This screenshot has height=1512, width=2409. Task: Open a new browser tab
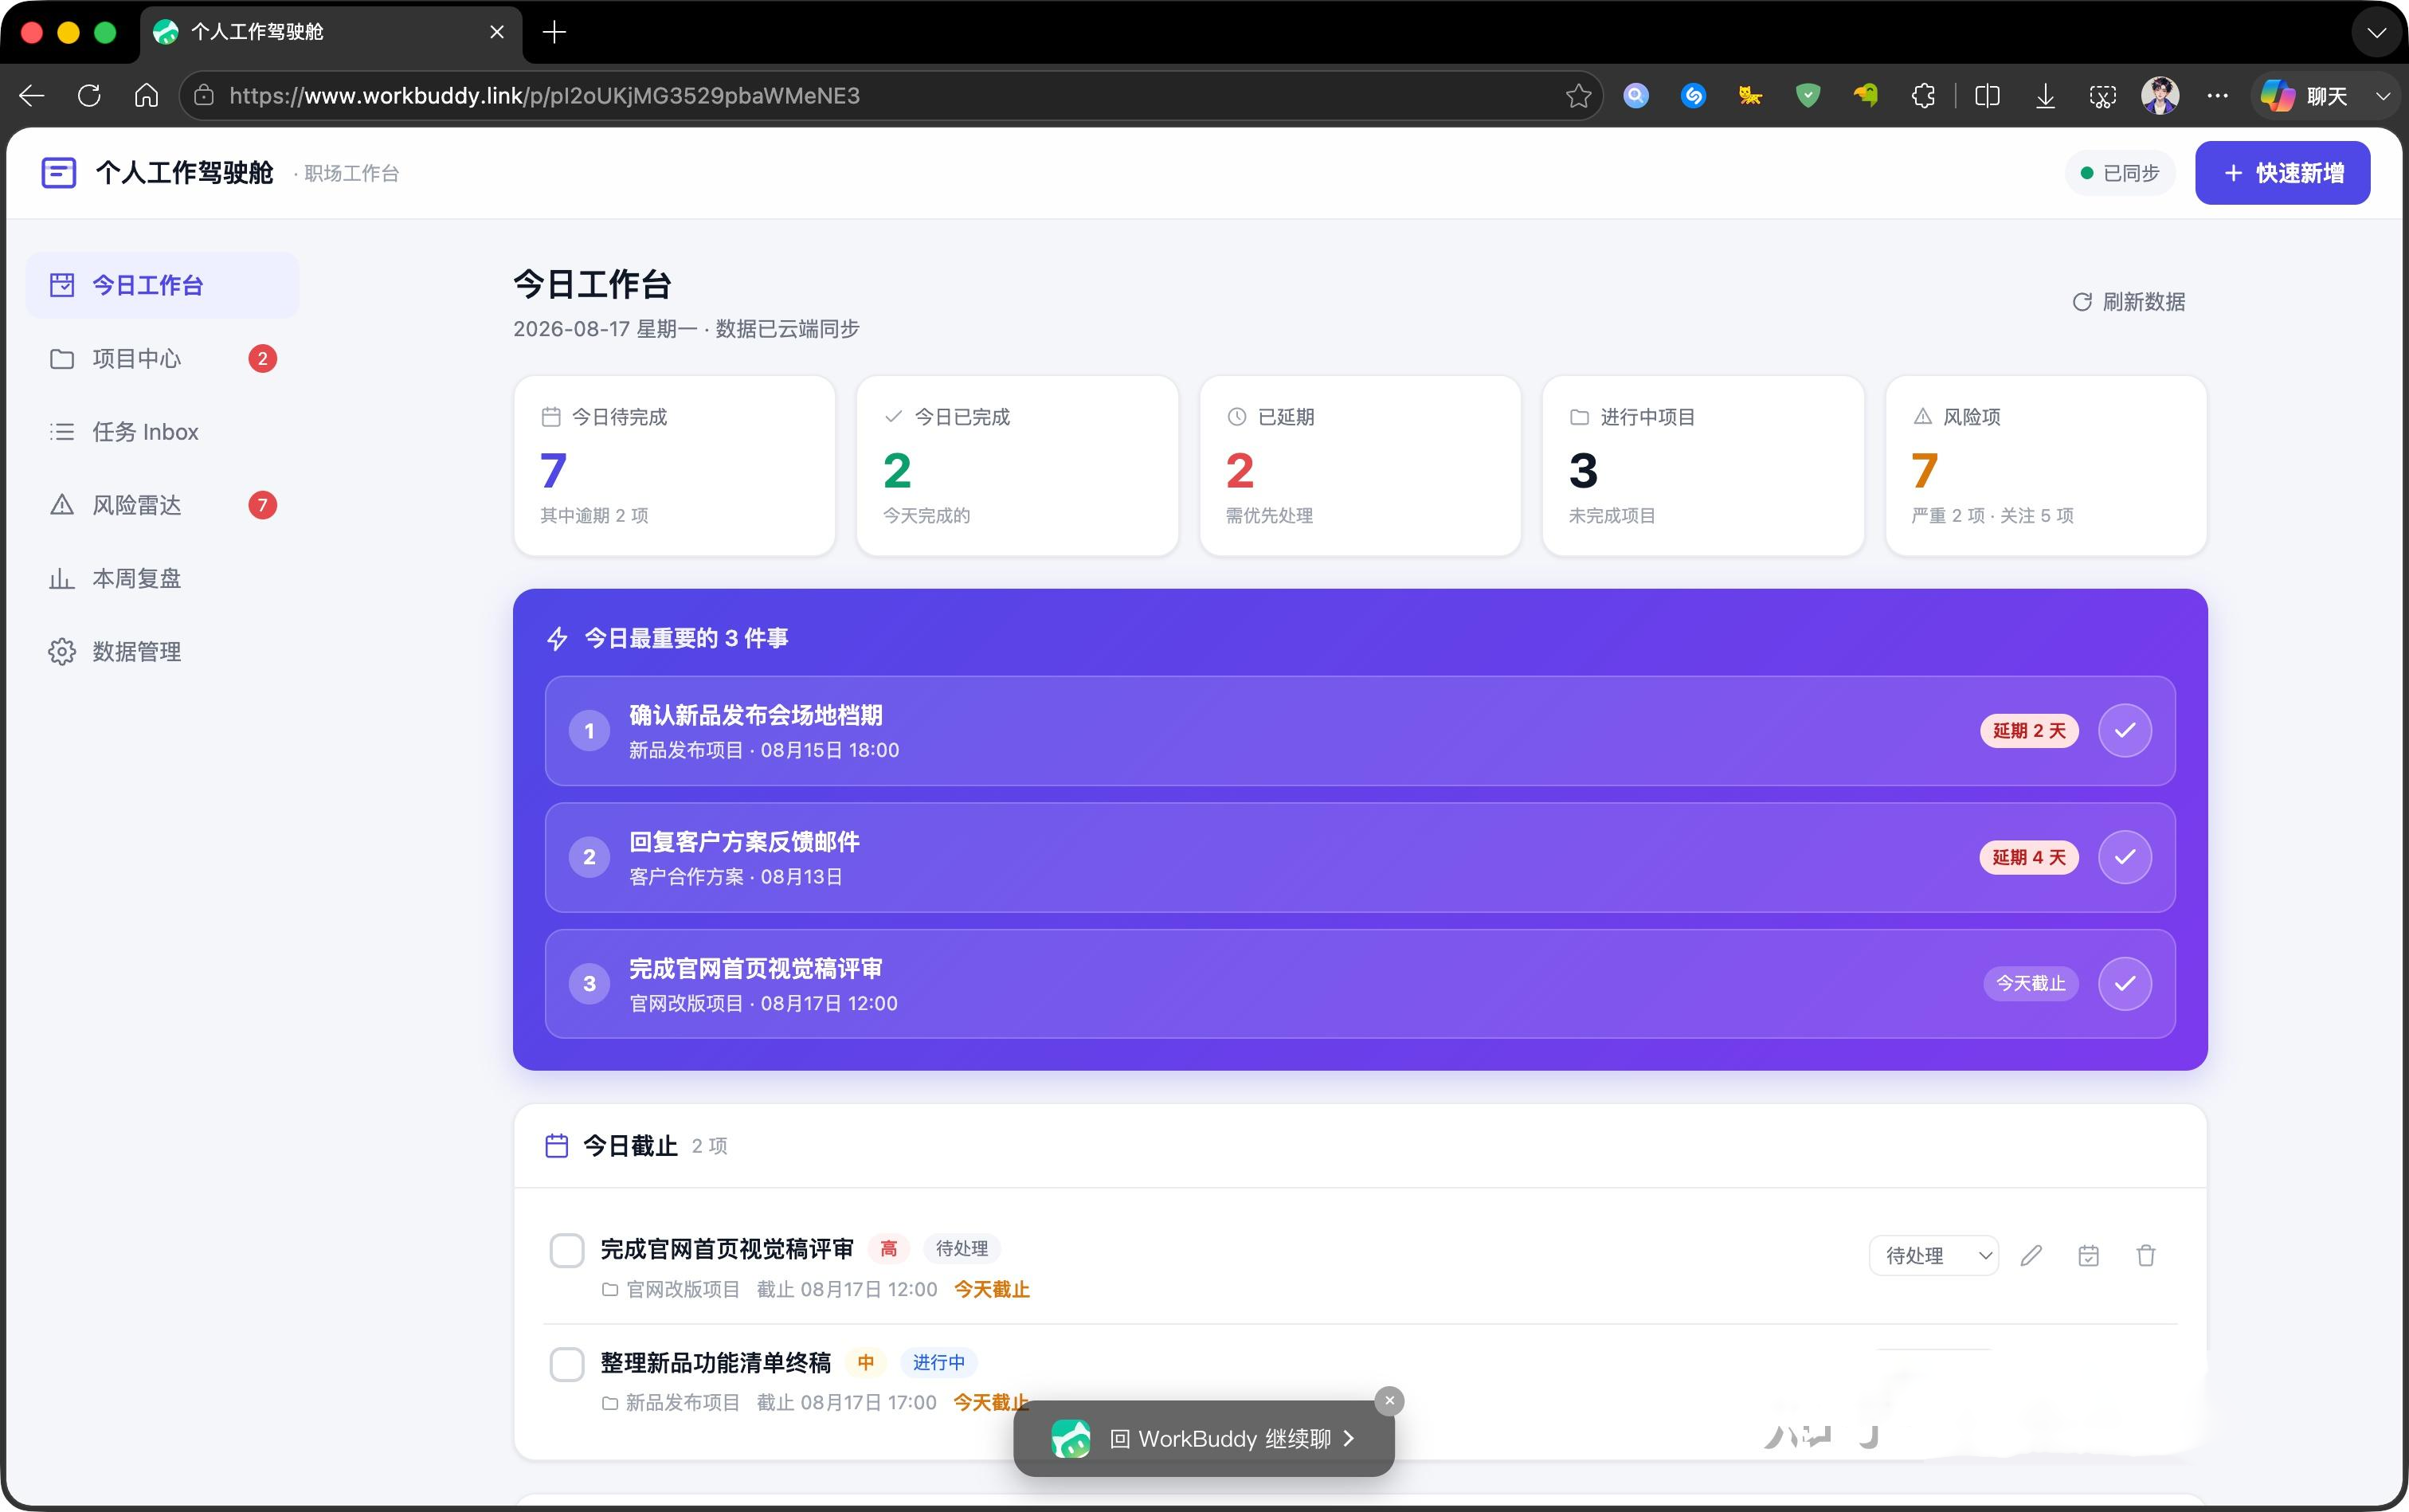(x=554, y=32)
